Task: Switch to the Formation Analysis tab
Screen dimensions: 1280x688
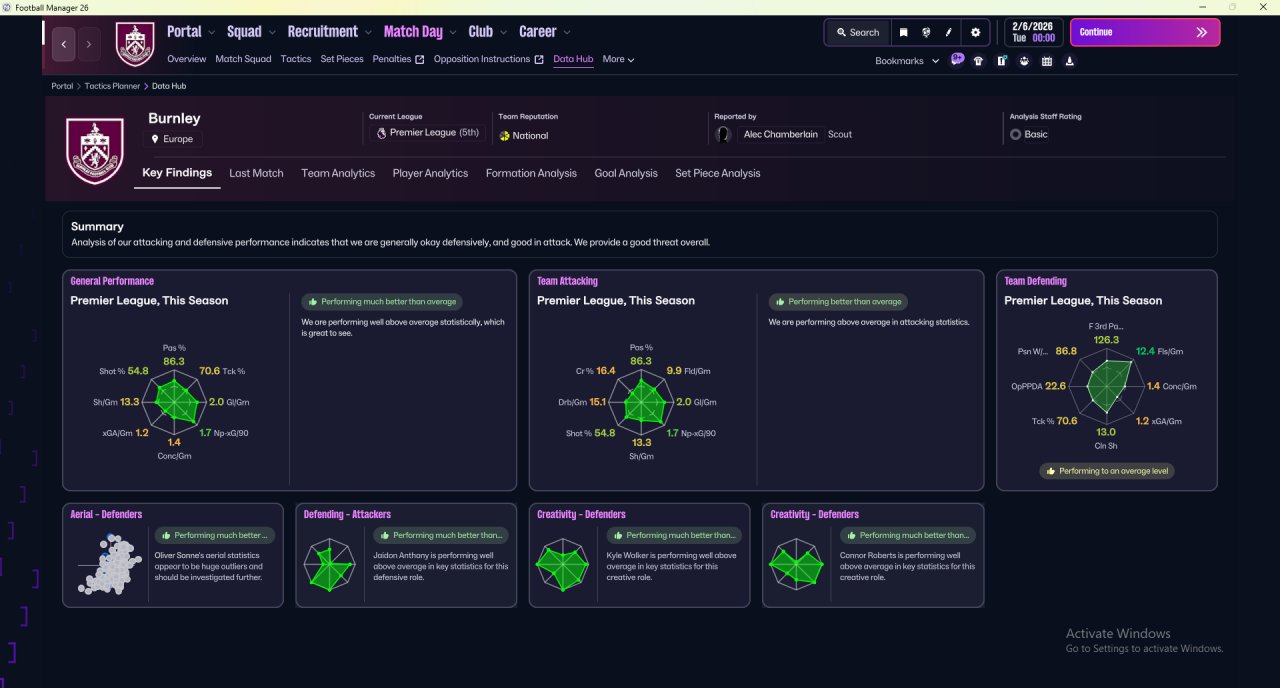Action: [531, 173]
